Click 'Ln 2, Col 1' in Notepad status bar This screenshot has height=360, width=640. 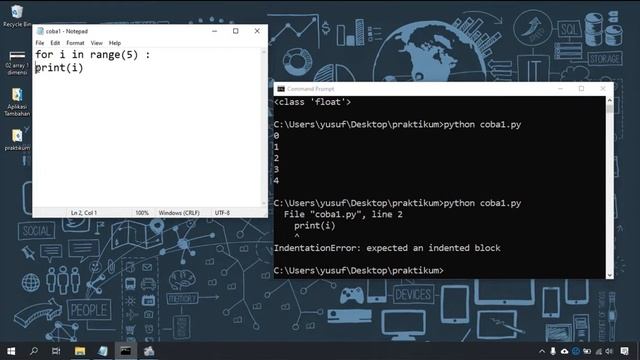[x=84, y=213]
